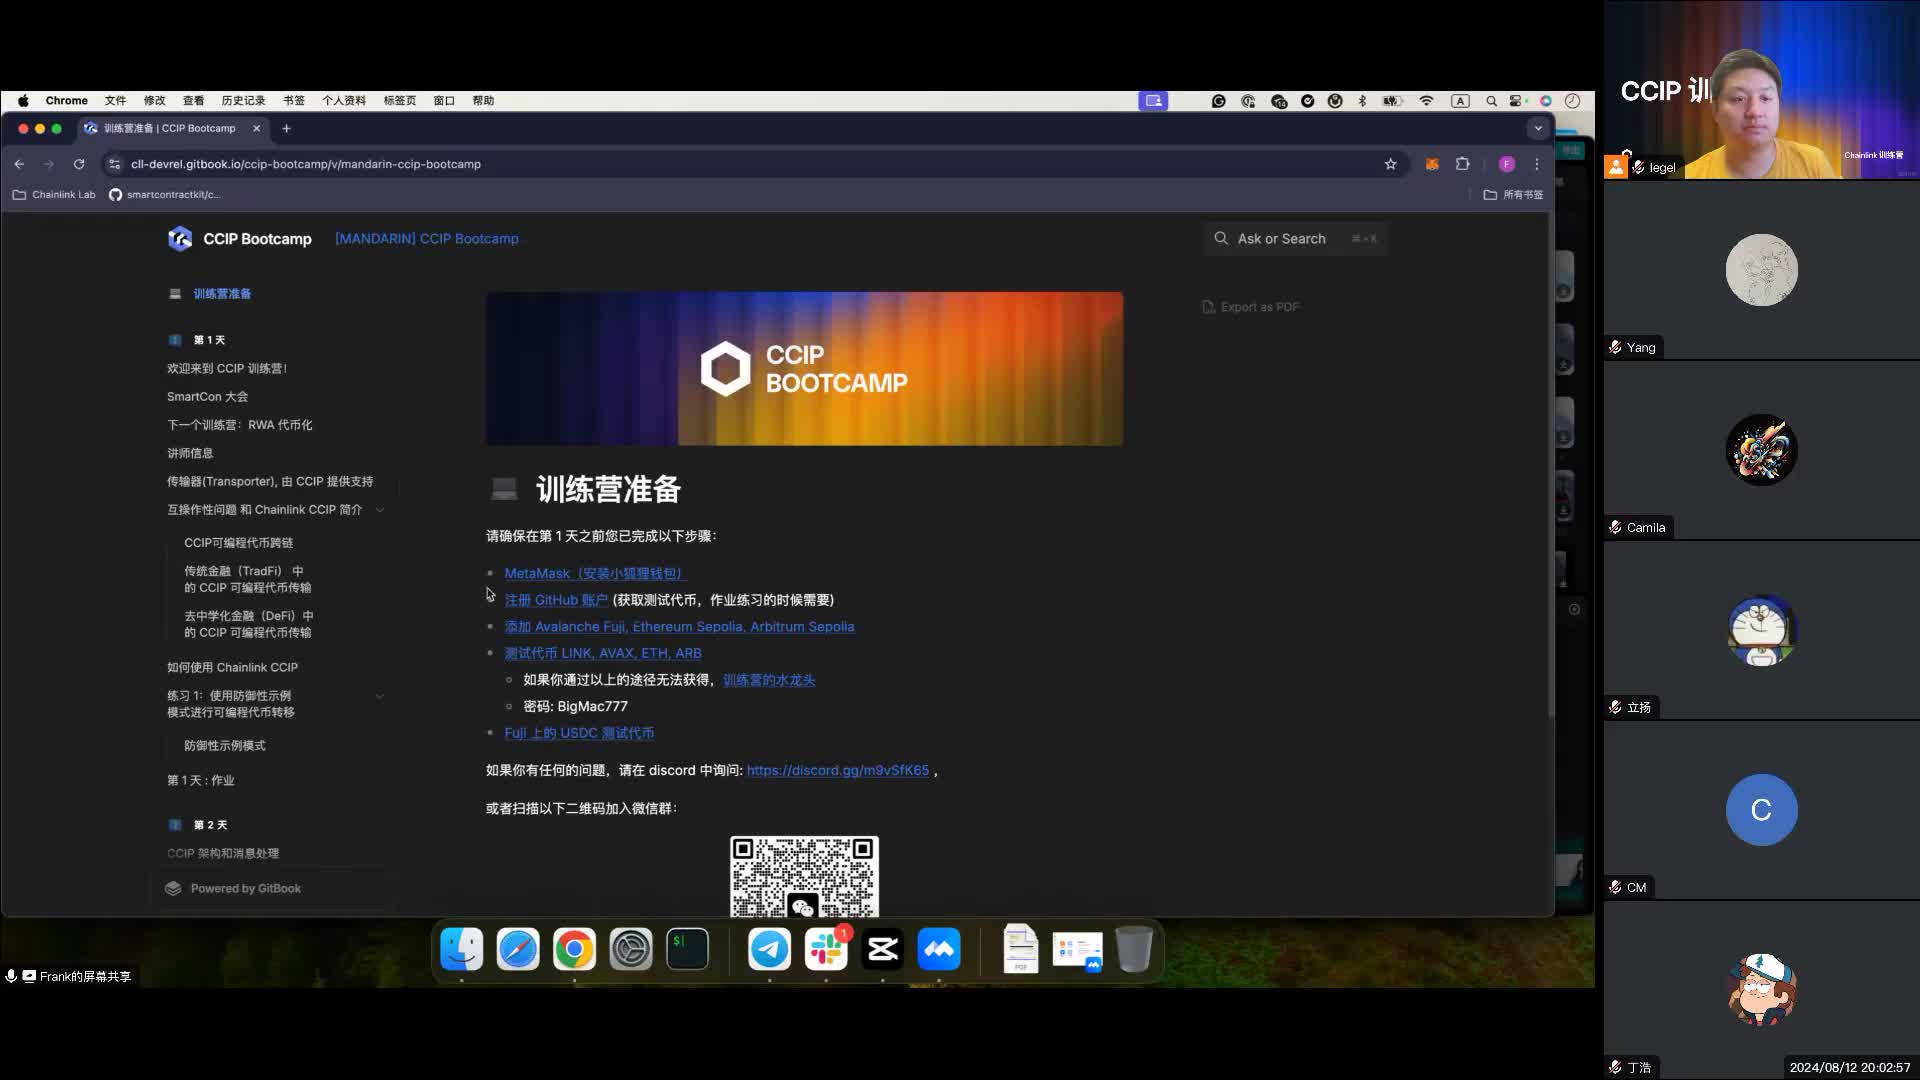The width and height of the screenshot is (1920, 1080).
Task: Bookmark the page with the star icon
Action: click(x=1390, y=164)
